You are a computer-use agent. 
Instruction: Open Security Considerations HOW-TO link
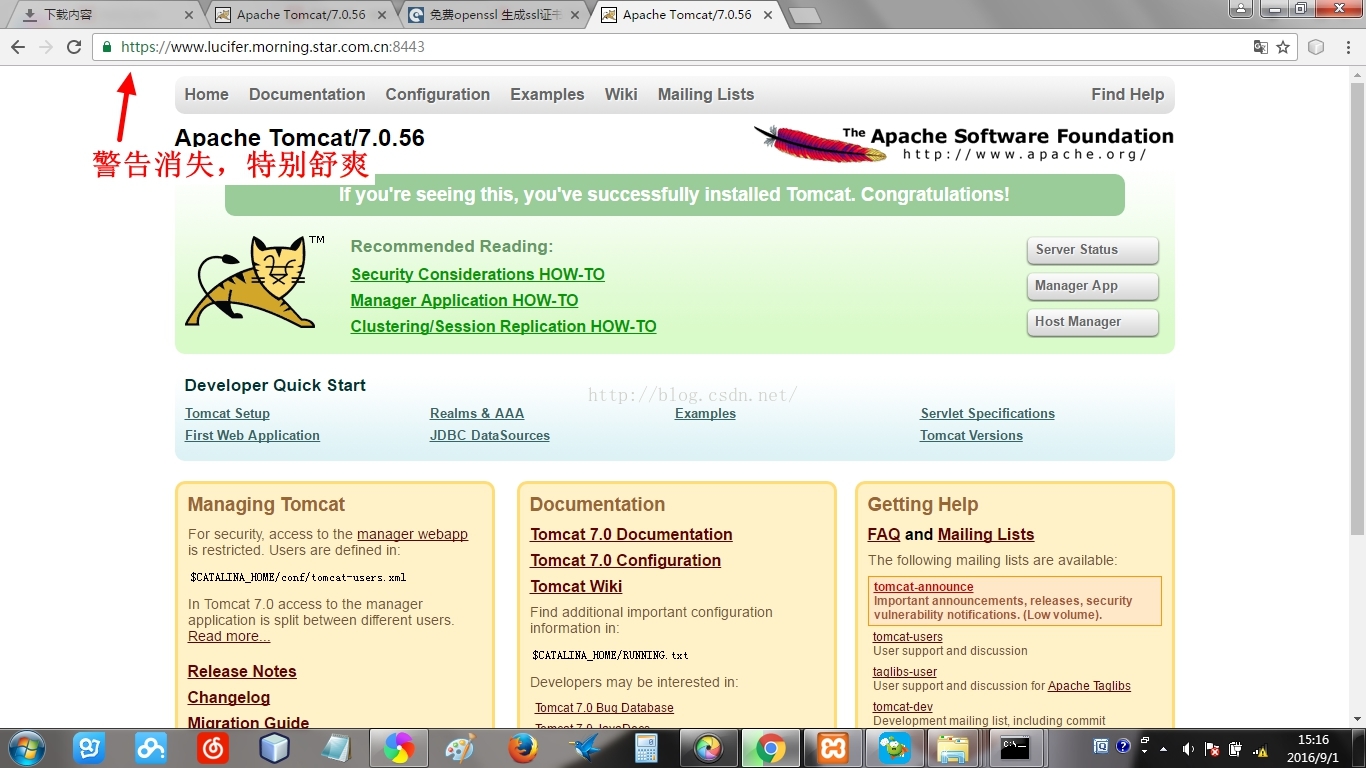[478, 274]
